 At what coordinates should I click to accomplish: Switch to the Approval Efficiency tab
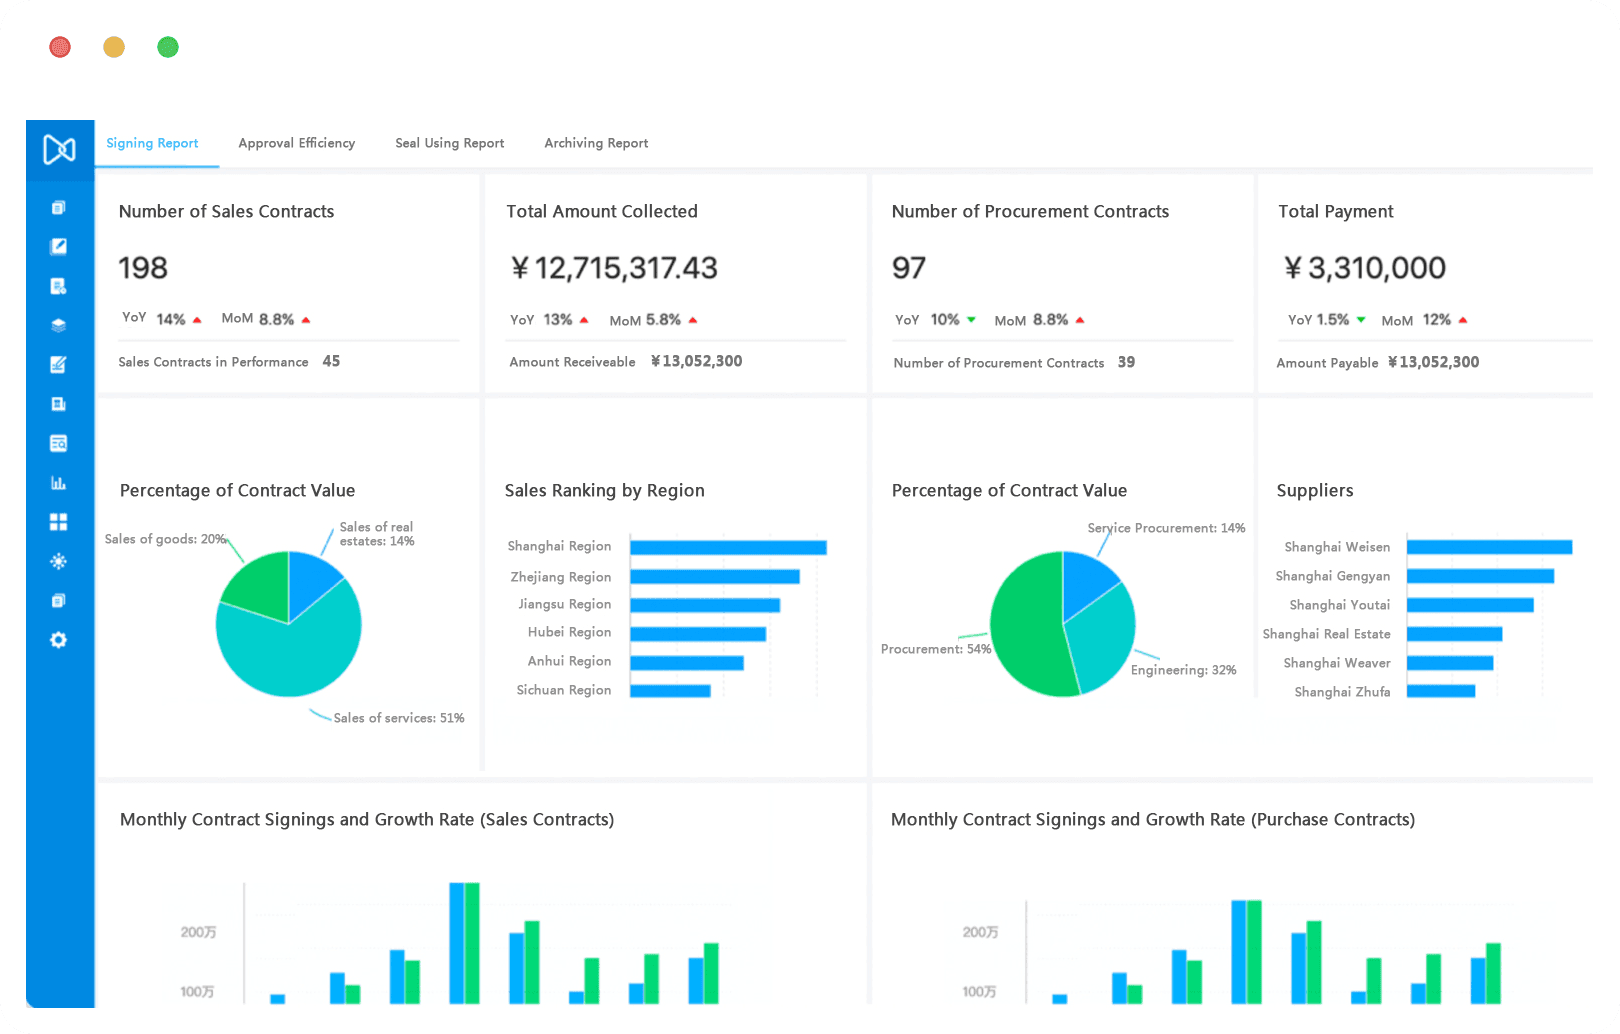coord(297,143)
